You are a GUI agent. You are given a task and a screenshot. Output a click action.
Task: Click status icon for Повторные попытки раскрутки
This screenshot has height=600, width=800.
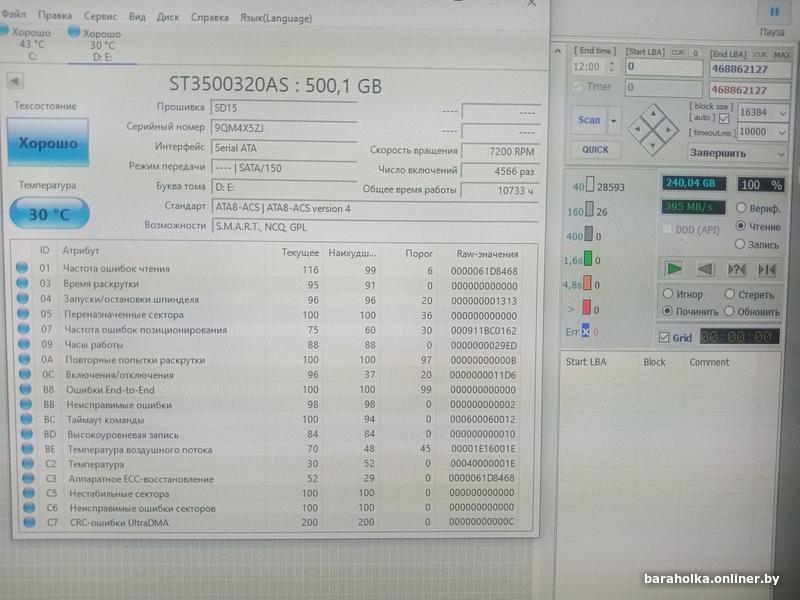click(25, 359)
